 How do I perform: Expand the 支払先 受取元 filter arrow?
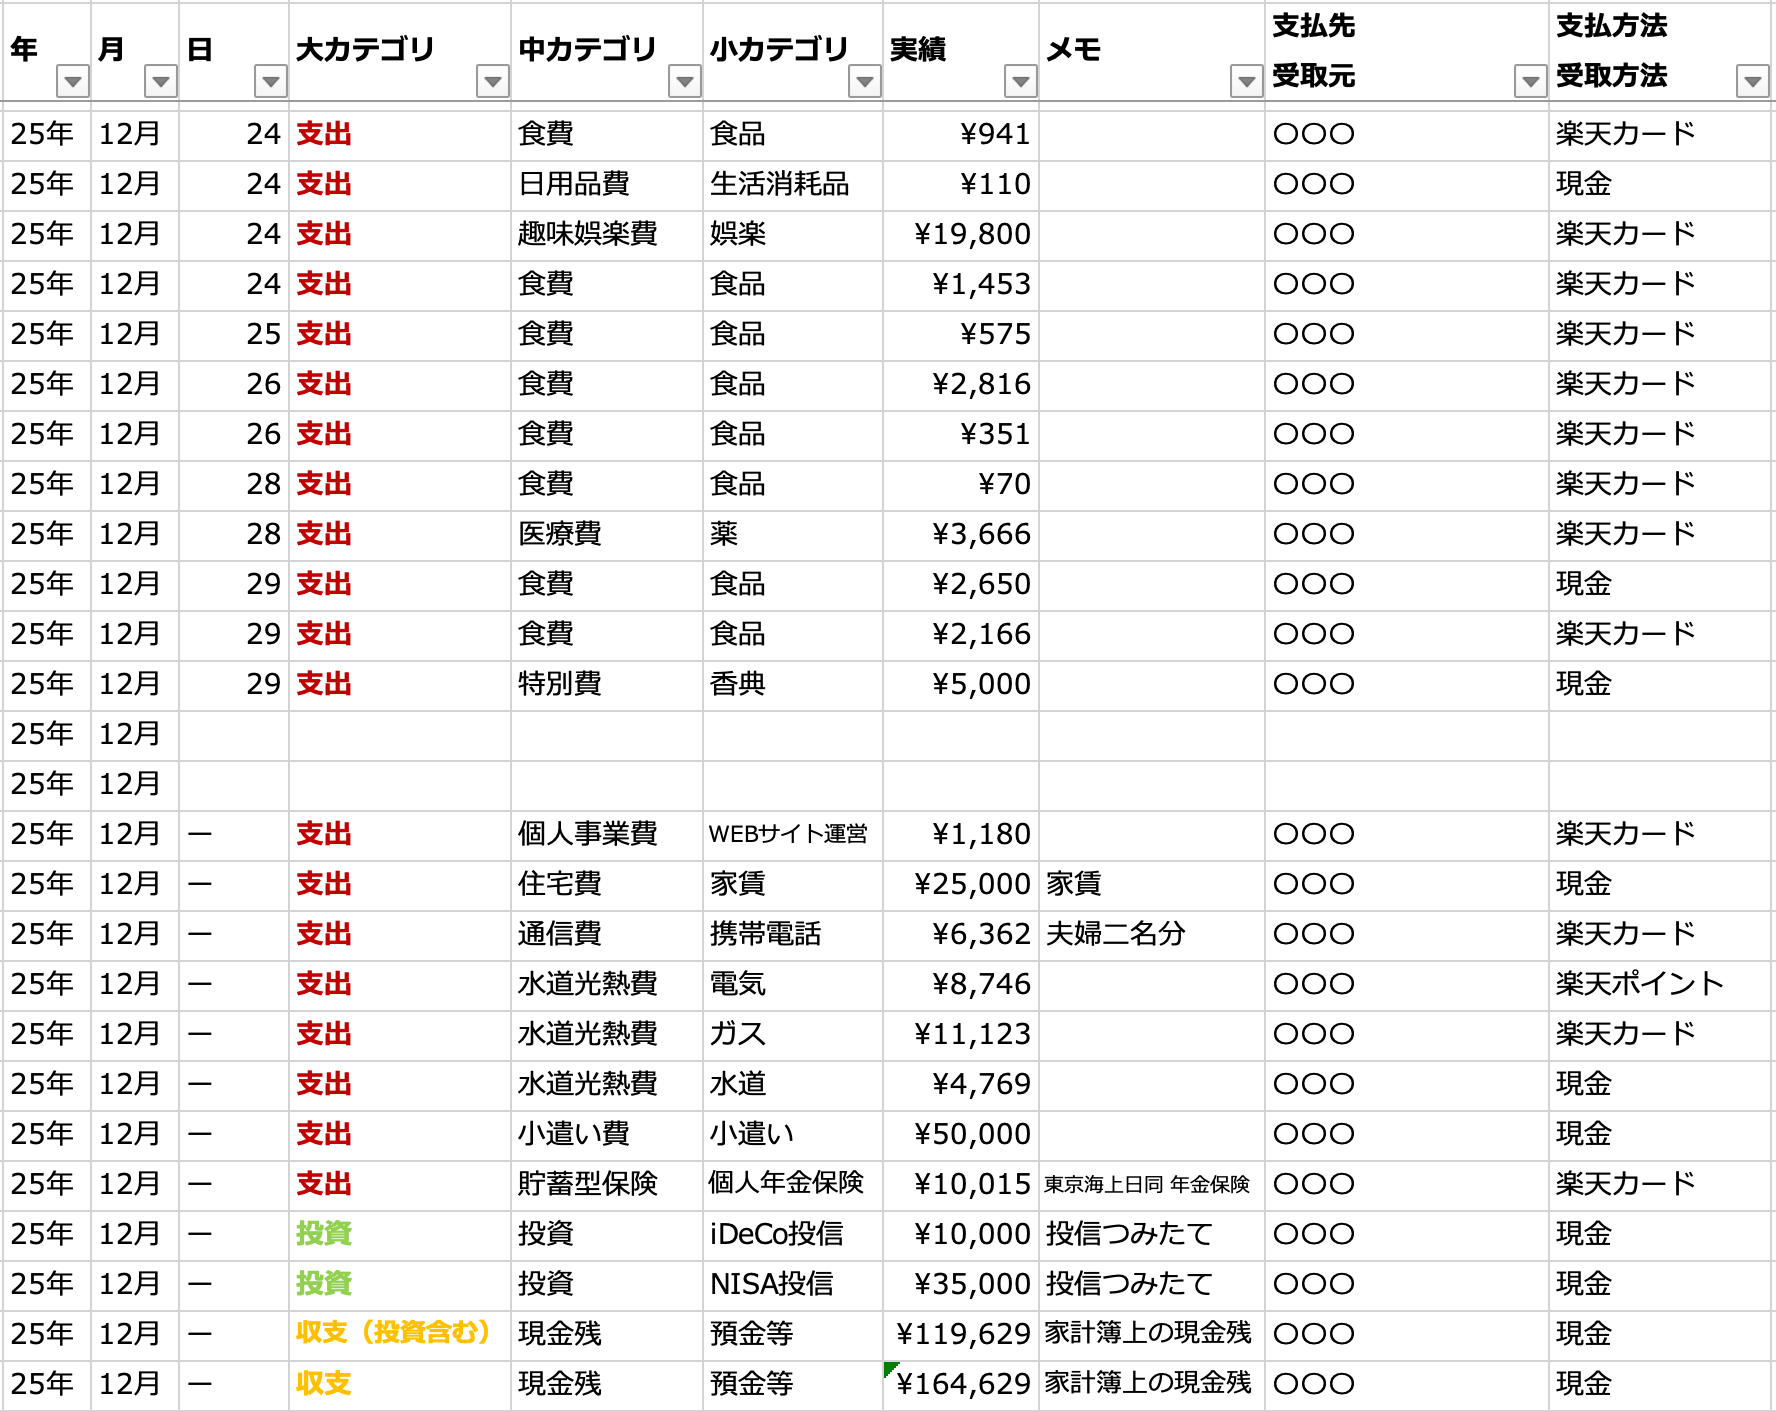pyautogui.click(x=1530, y=81)
